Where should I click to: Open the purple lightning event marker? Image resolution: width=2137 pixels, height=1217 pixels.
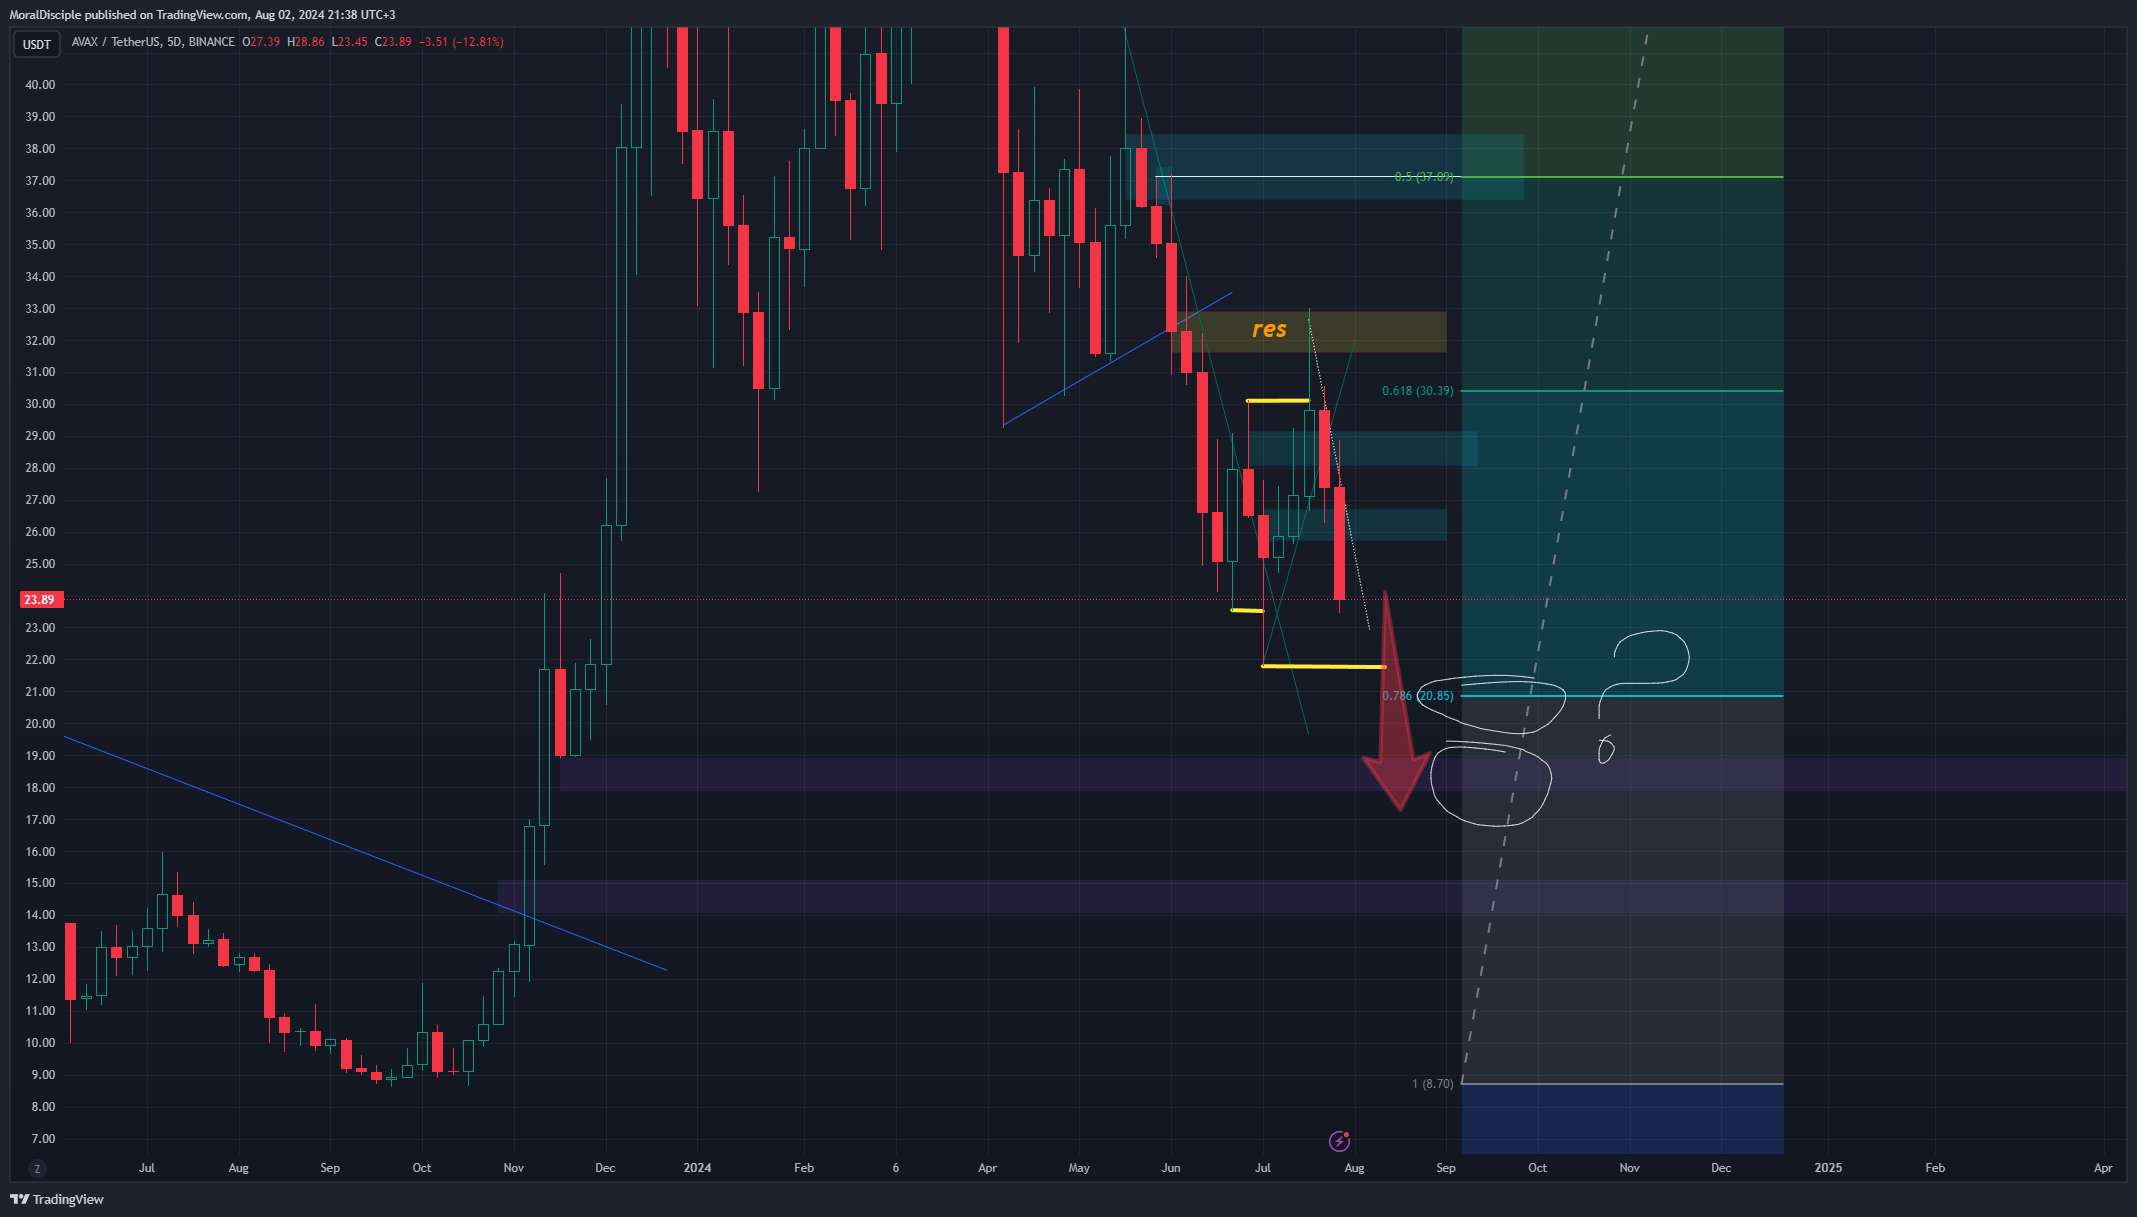click(1339, 1141)
